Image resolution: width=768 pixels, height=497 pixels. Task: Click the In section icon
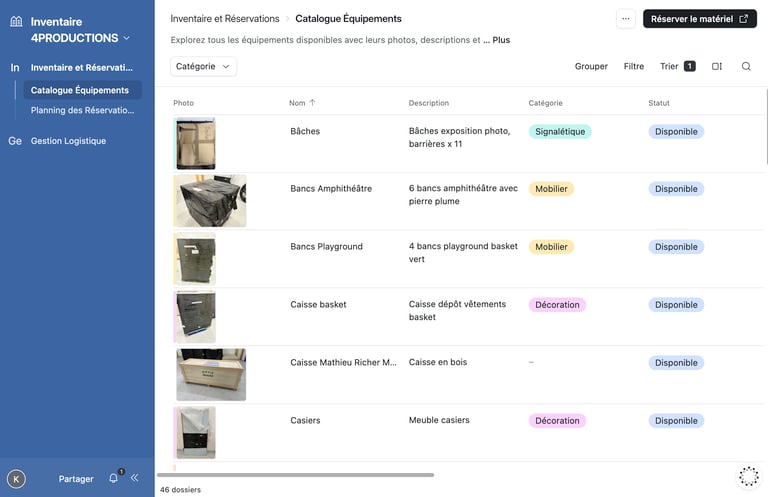[15, 68]
